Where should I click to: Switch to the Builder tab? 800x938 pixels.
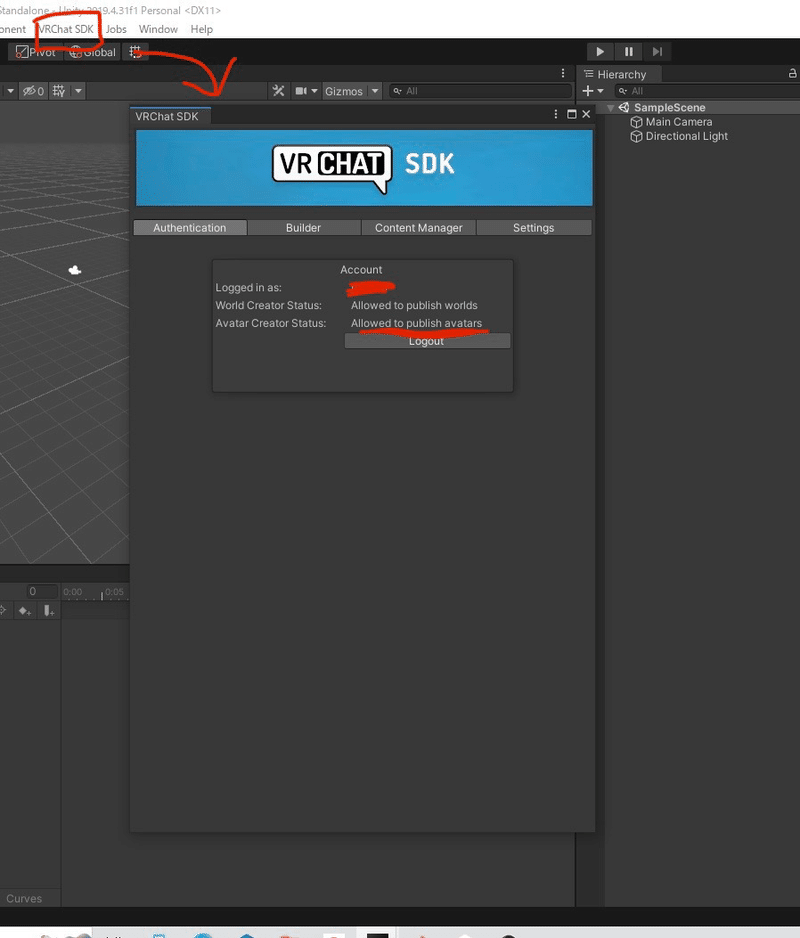point(303,228)
